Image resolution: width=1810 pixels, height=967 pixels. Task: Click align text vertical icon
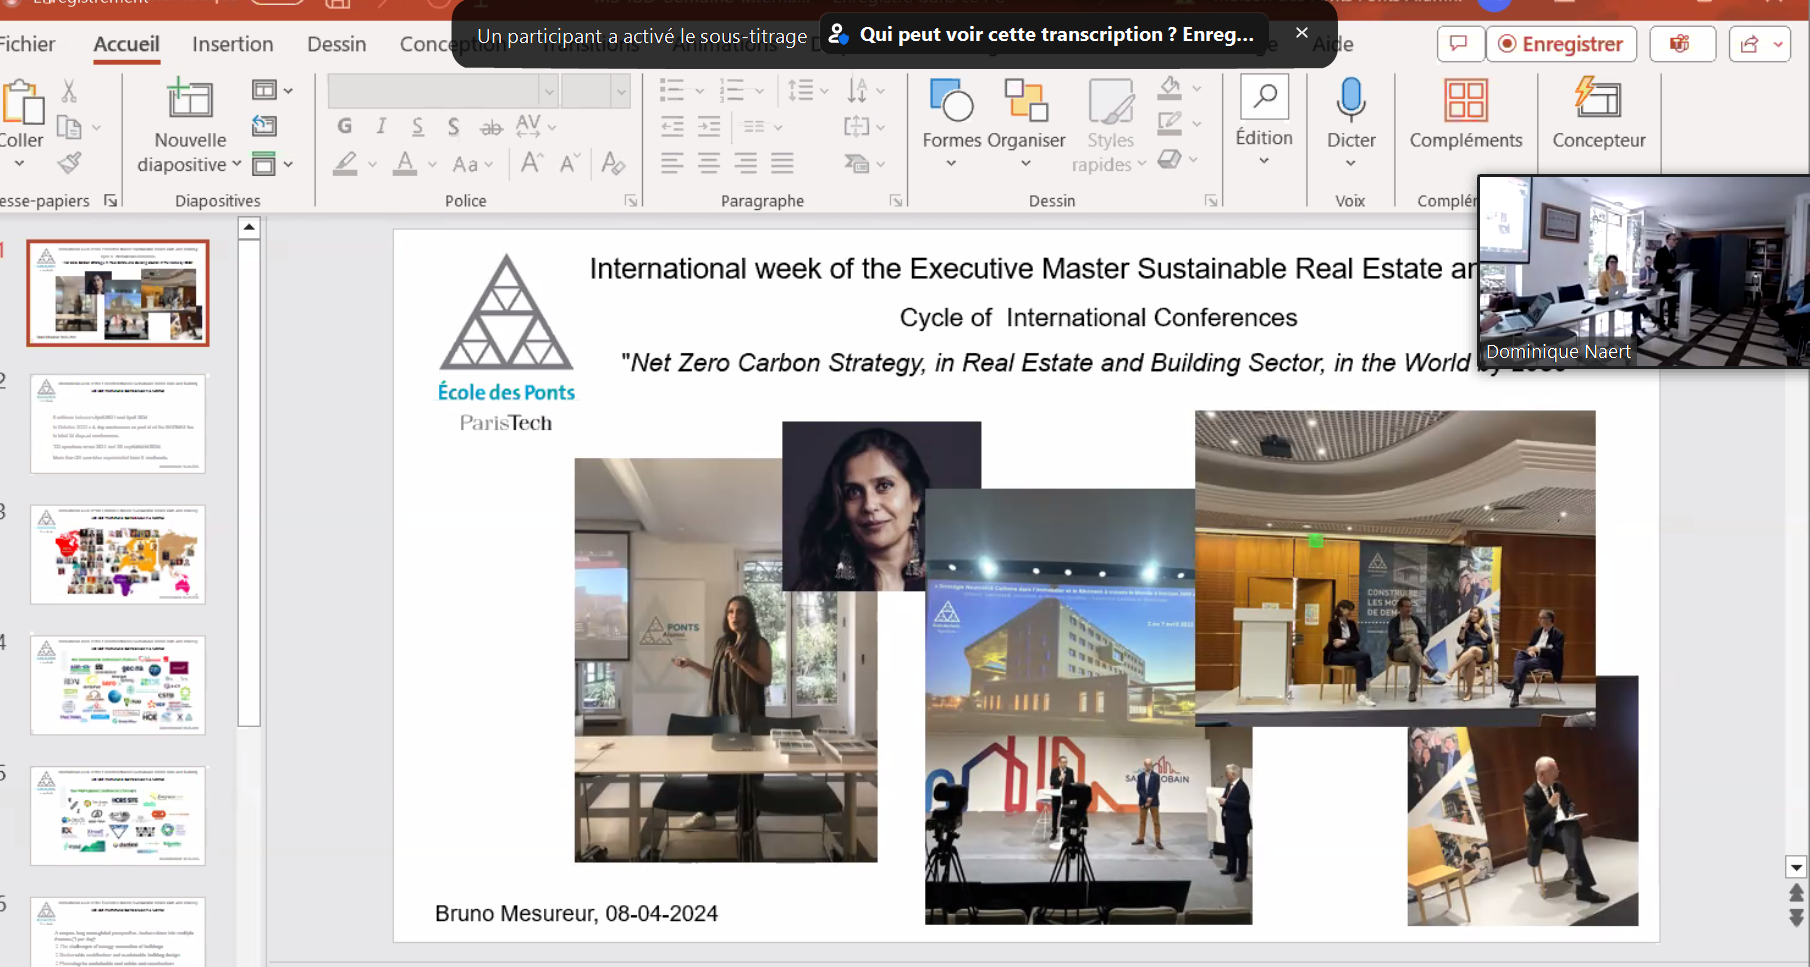pos(857,126)
